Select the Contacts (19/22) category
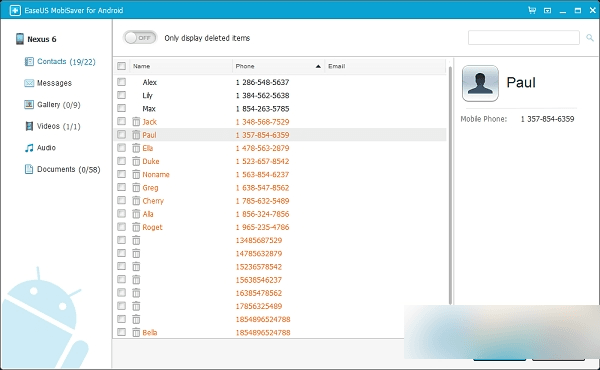600x370 pixels. point(60,62)
